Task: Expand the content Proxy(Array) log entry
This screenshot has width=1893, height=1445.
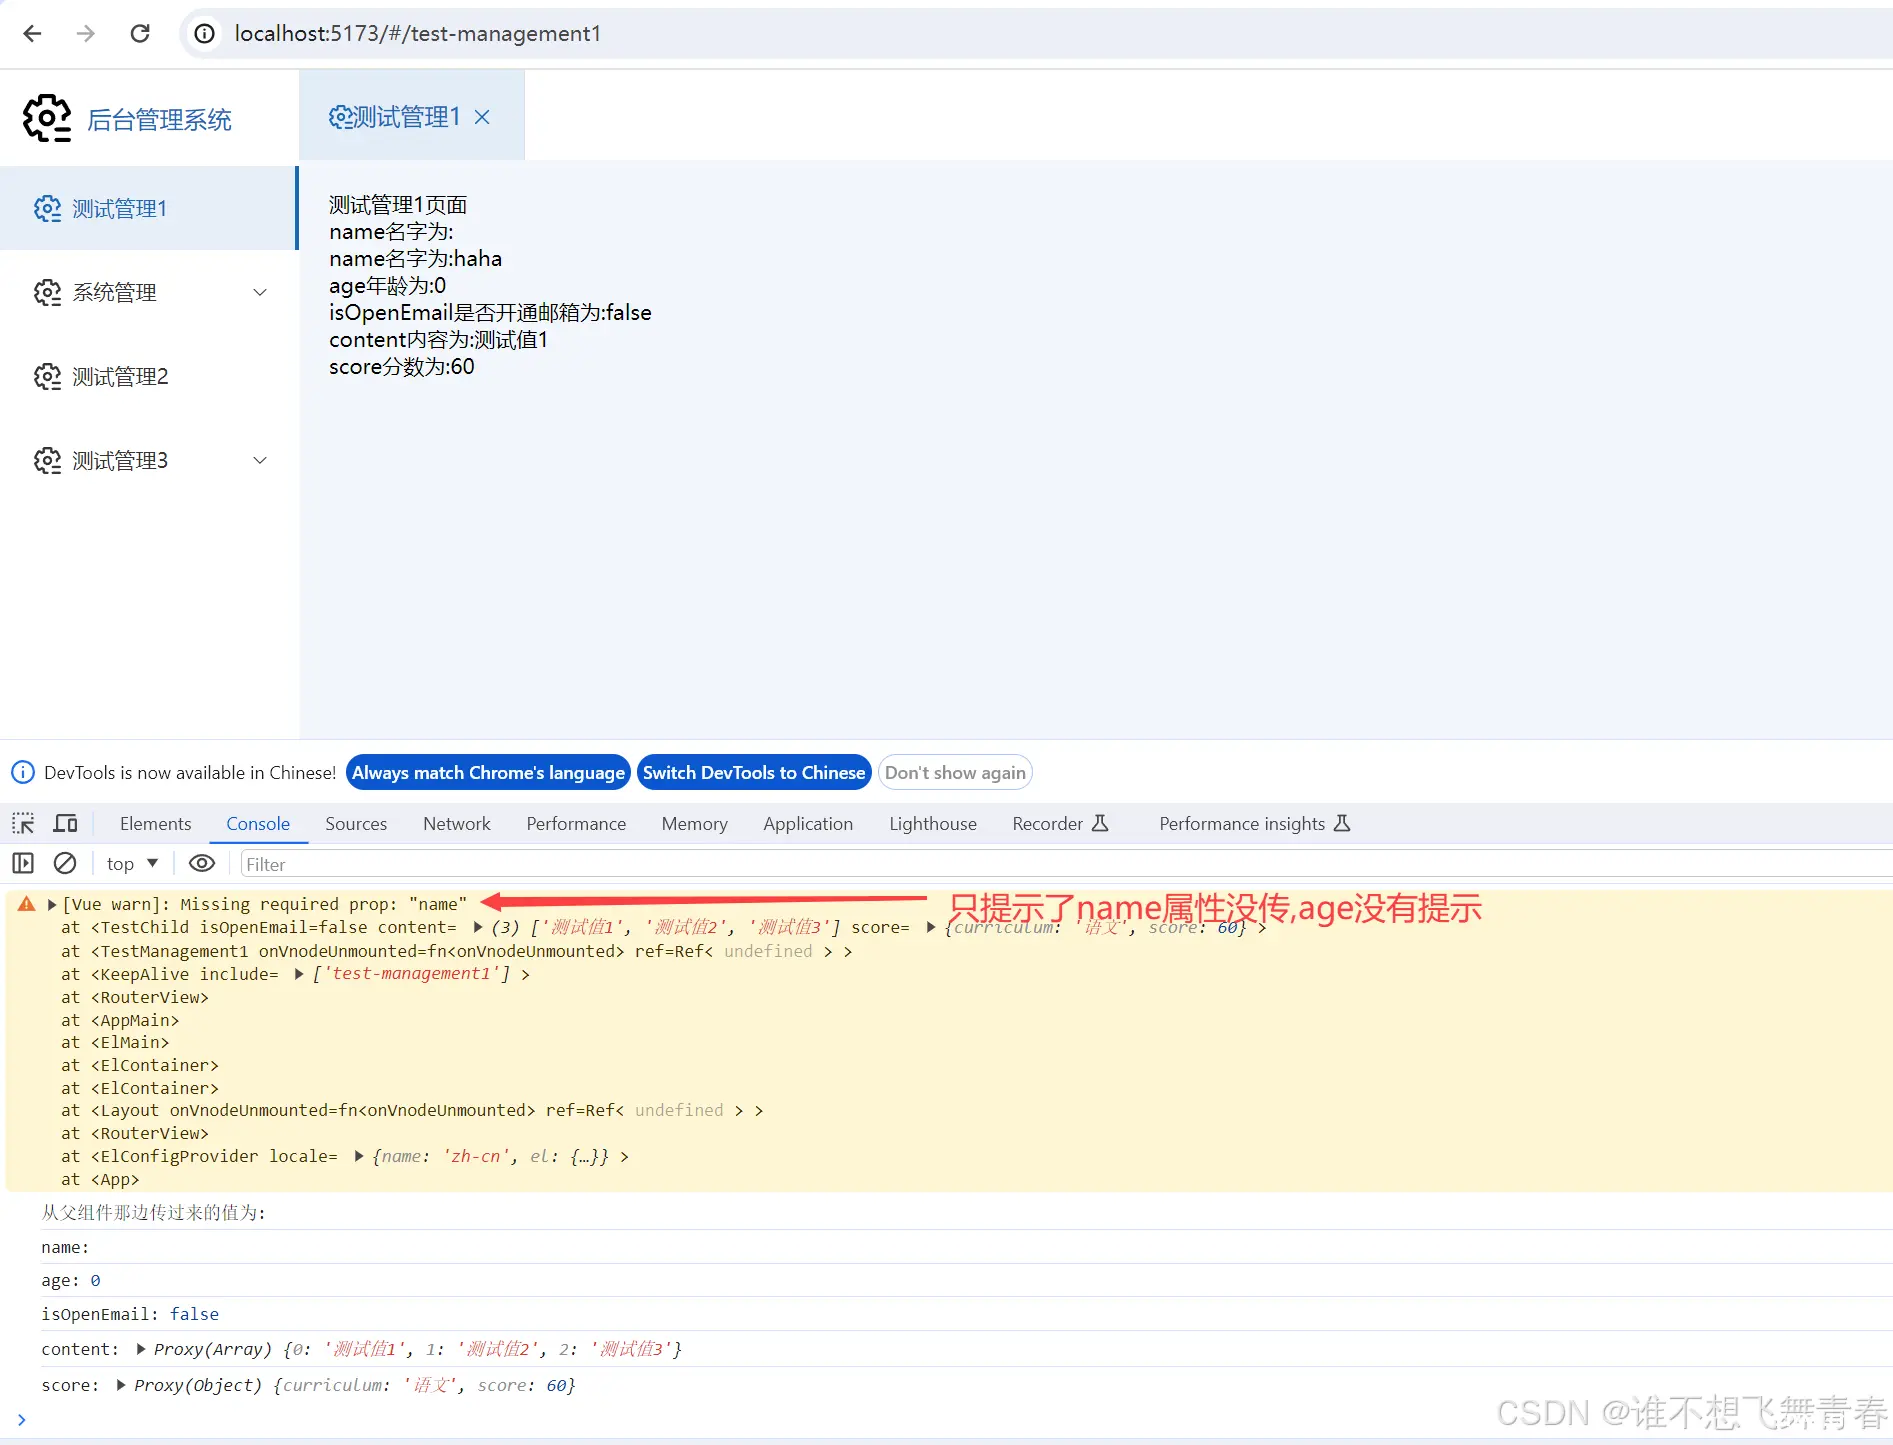Action: (141, 1349)
